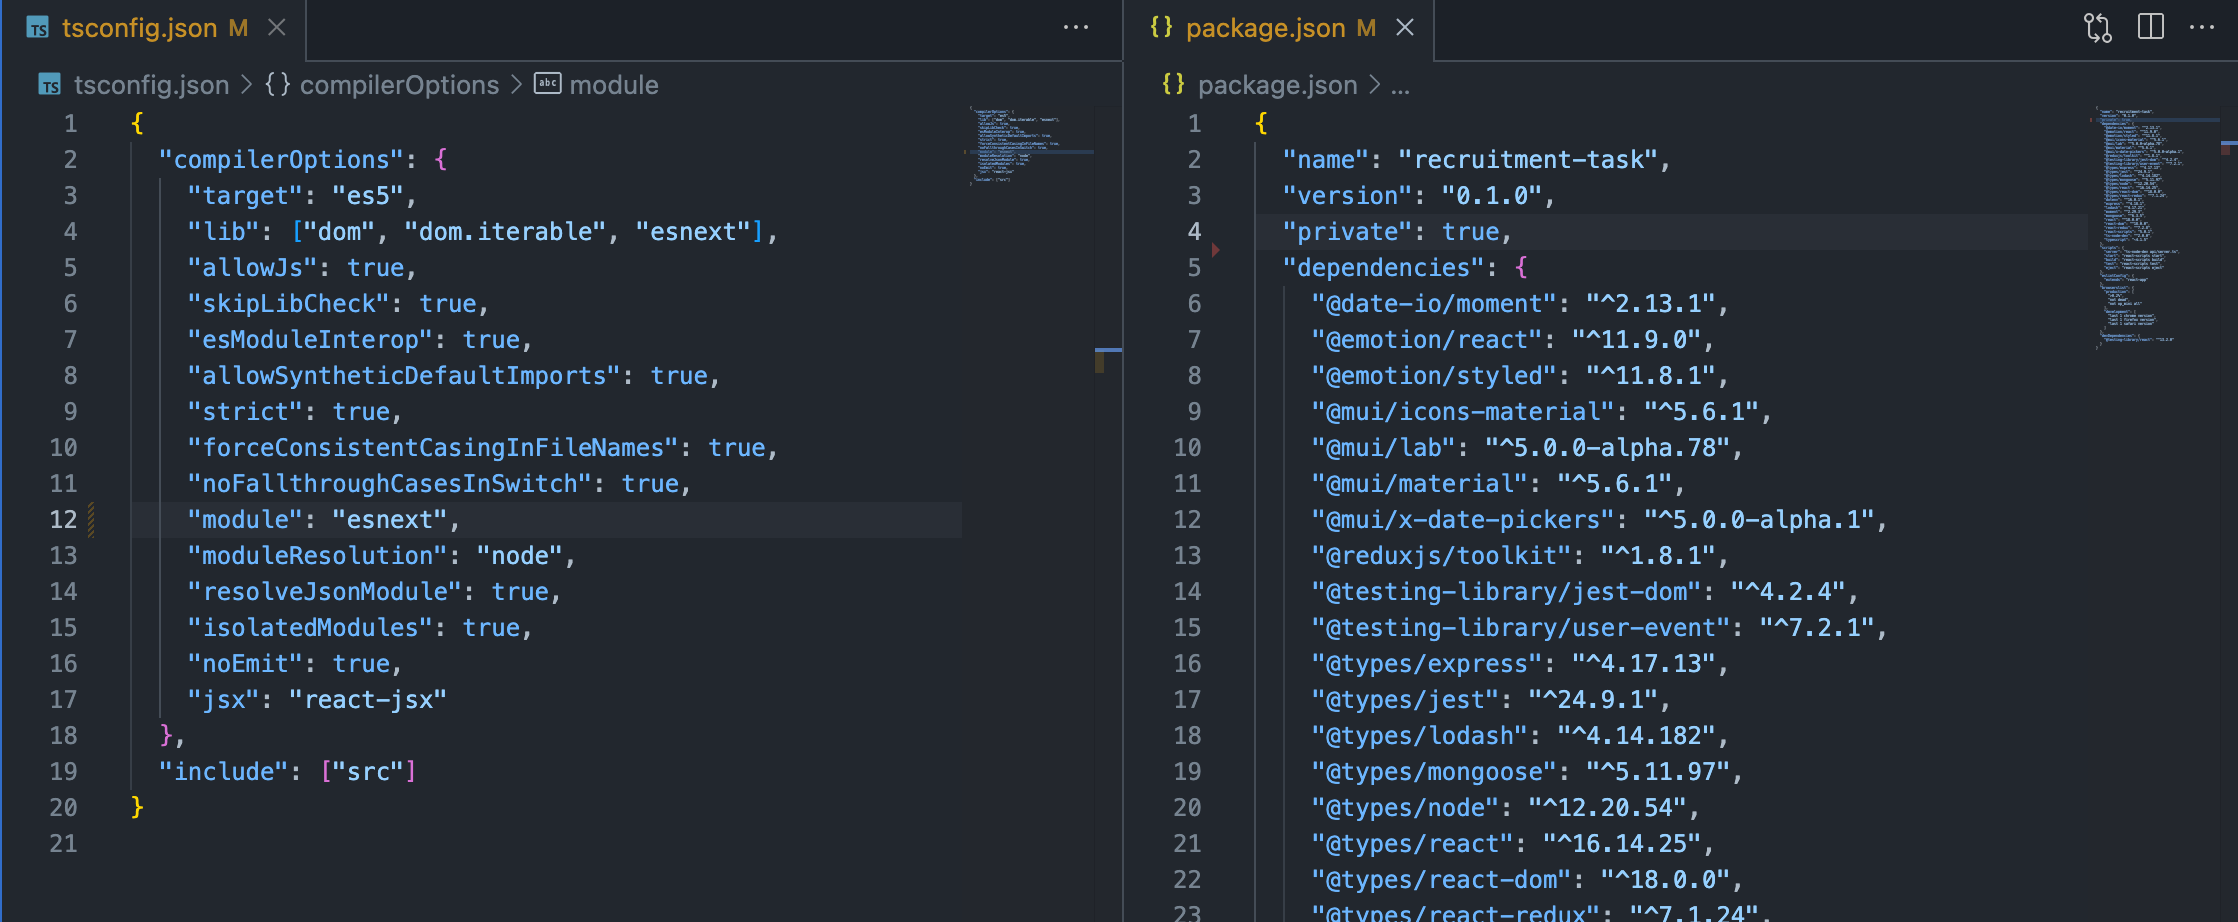Click the abc string icon in breadcrumb
2238x922 pixels.
tap(548, 83)
